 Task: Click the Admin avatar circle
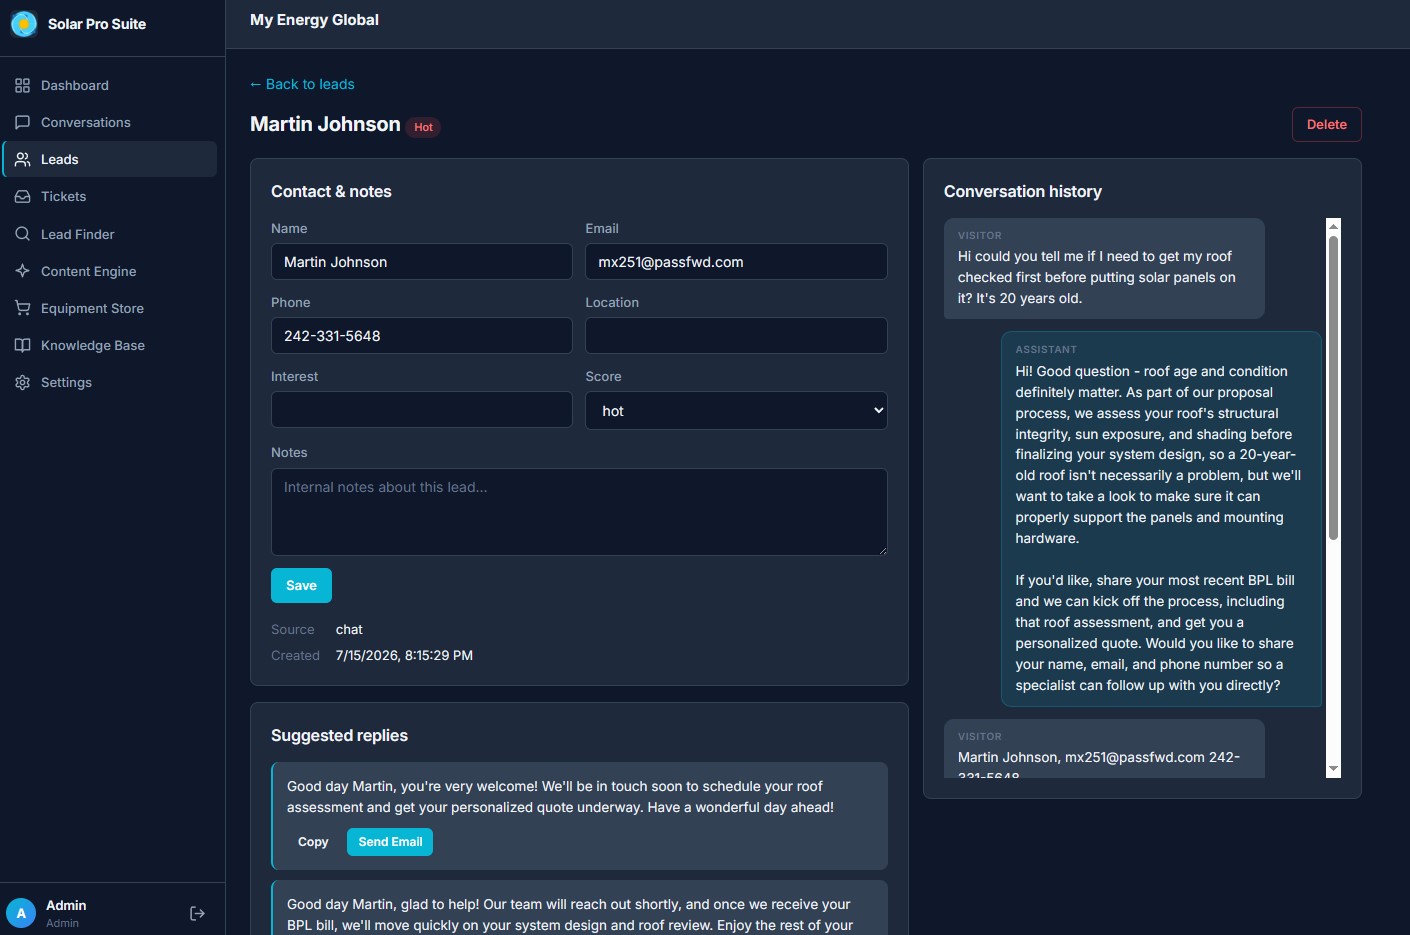coord(21,913)
